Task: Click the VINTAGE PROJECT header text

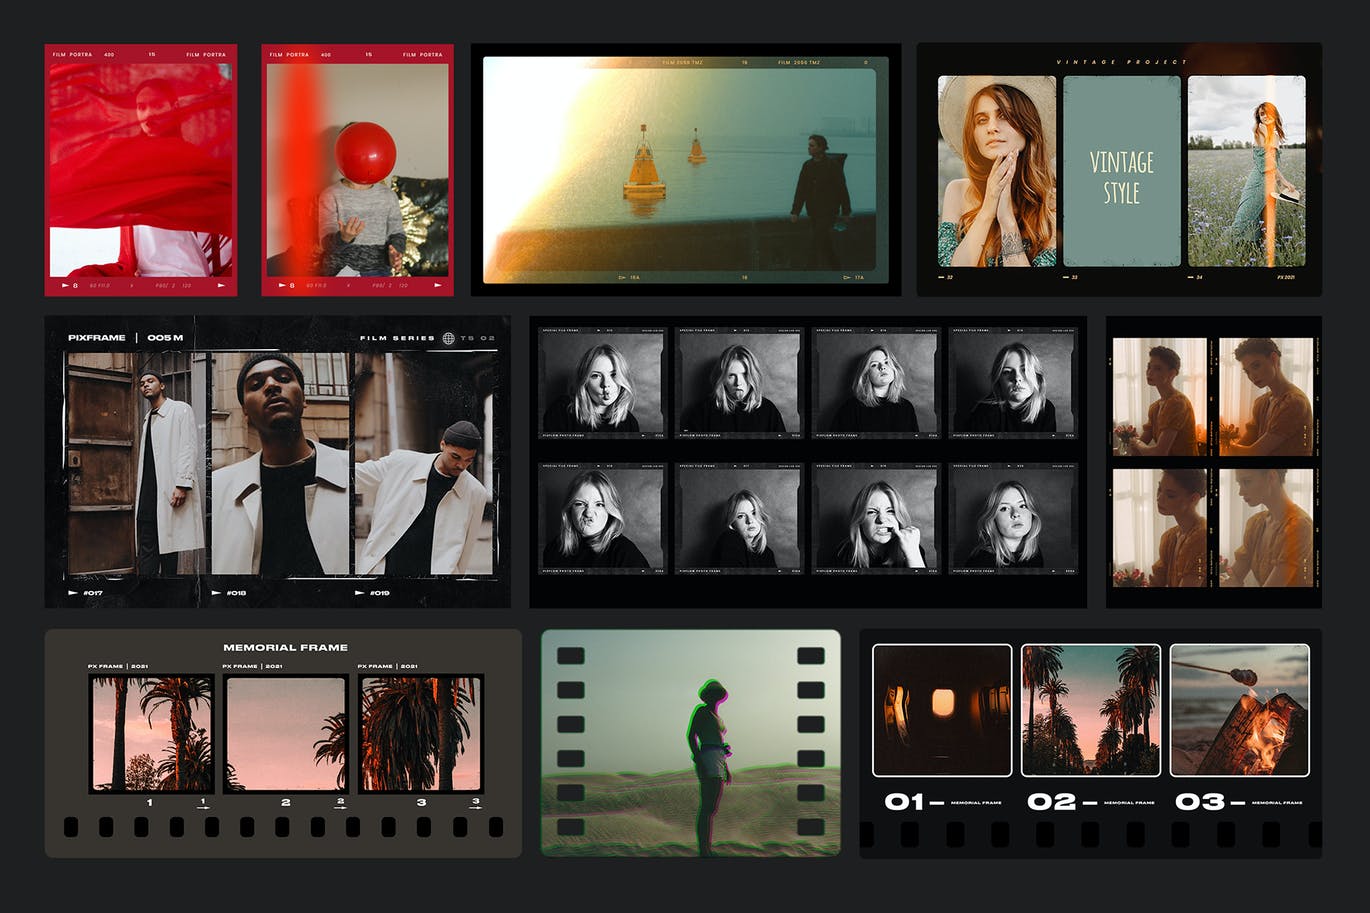Action: tap(1121, 62)
